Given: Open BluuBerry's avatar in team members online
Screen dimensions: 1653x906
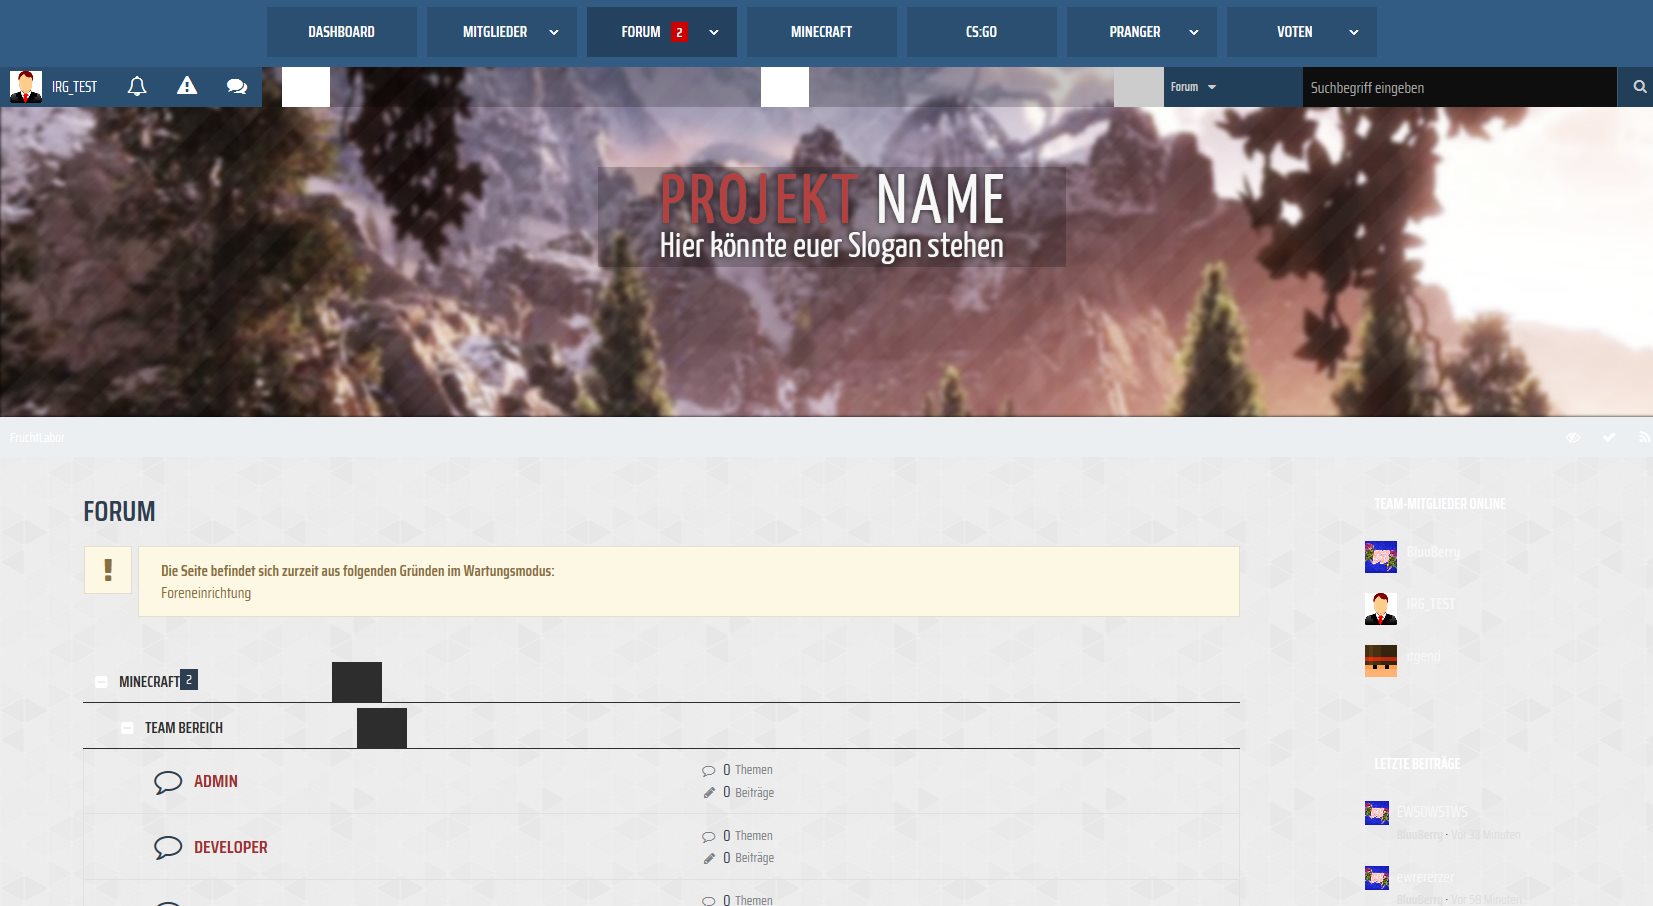Looking at the screenshot, I should [x=1381, y=557].
